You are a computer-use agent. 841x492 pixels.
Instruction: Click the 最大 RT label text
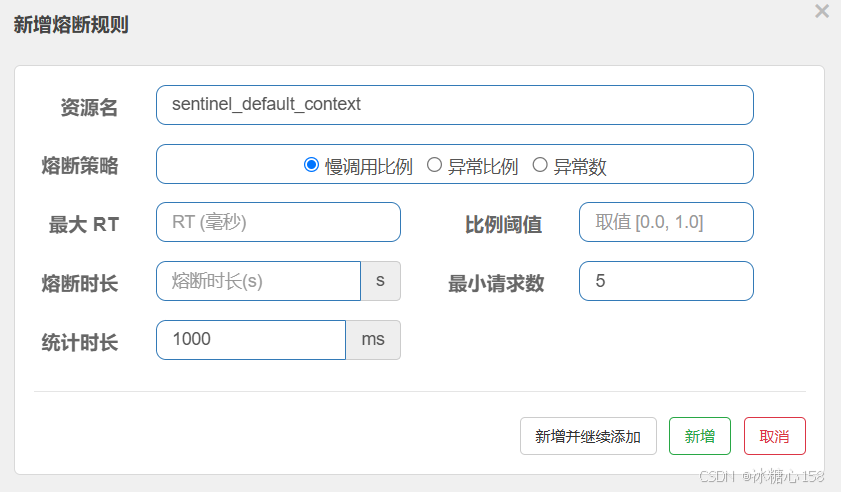(84, 225)
